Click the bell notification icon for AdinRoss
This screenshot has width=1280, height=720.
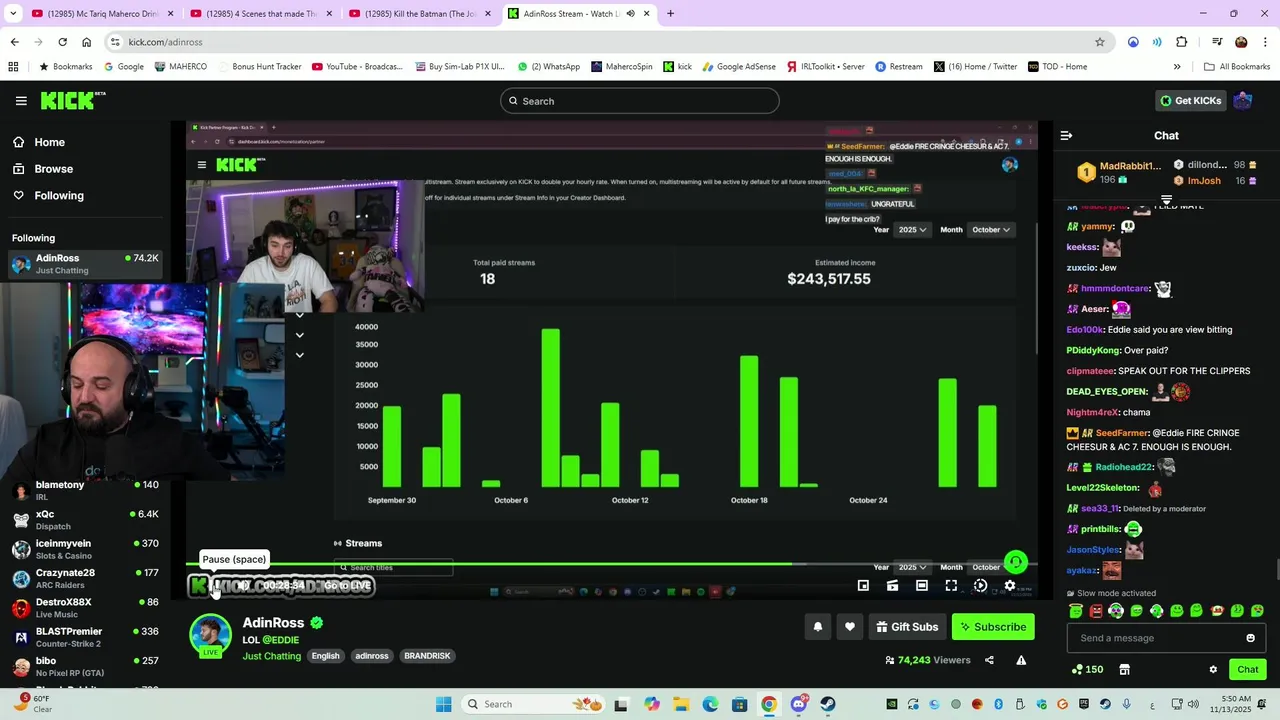pyautogui.click(x=817, y=627)
